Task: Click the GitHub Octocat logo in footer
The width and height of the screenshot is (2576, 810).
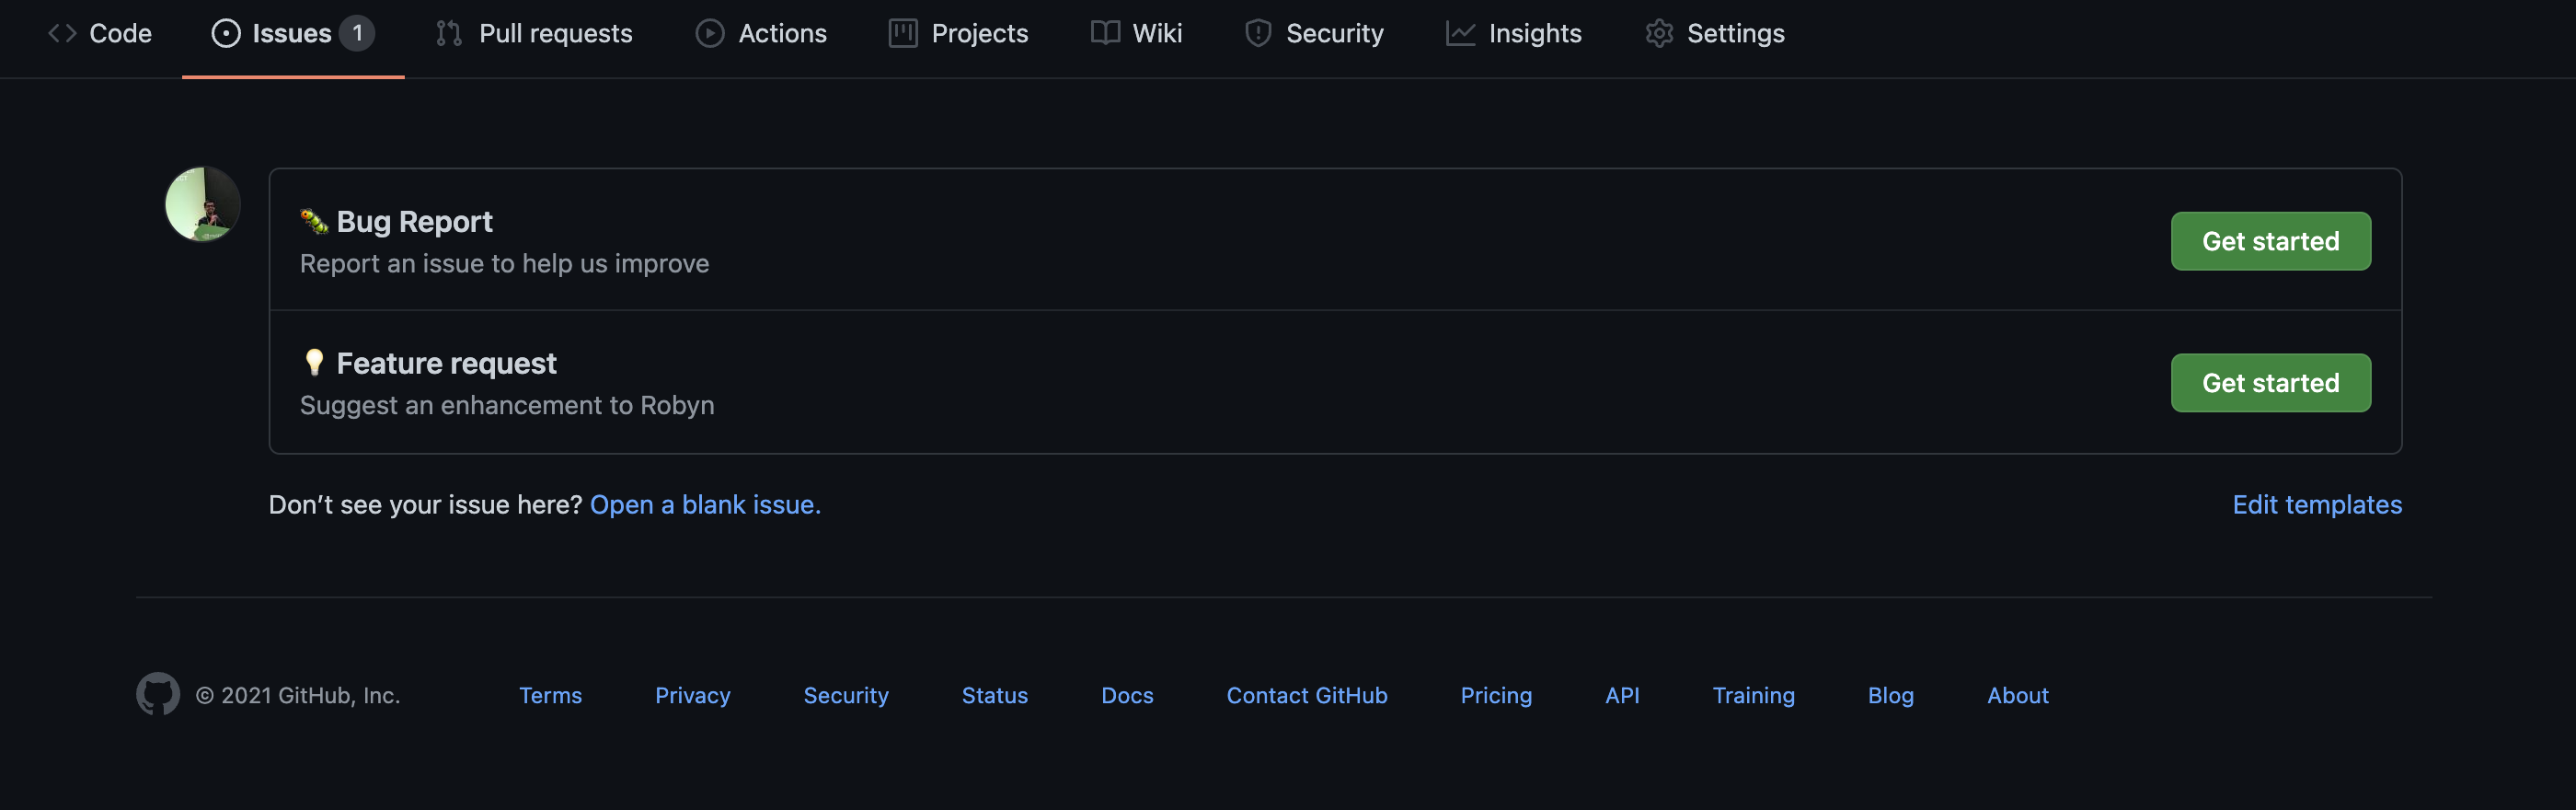Action: click(x=158, y=694)
